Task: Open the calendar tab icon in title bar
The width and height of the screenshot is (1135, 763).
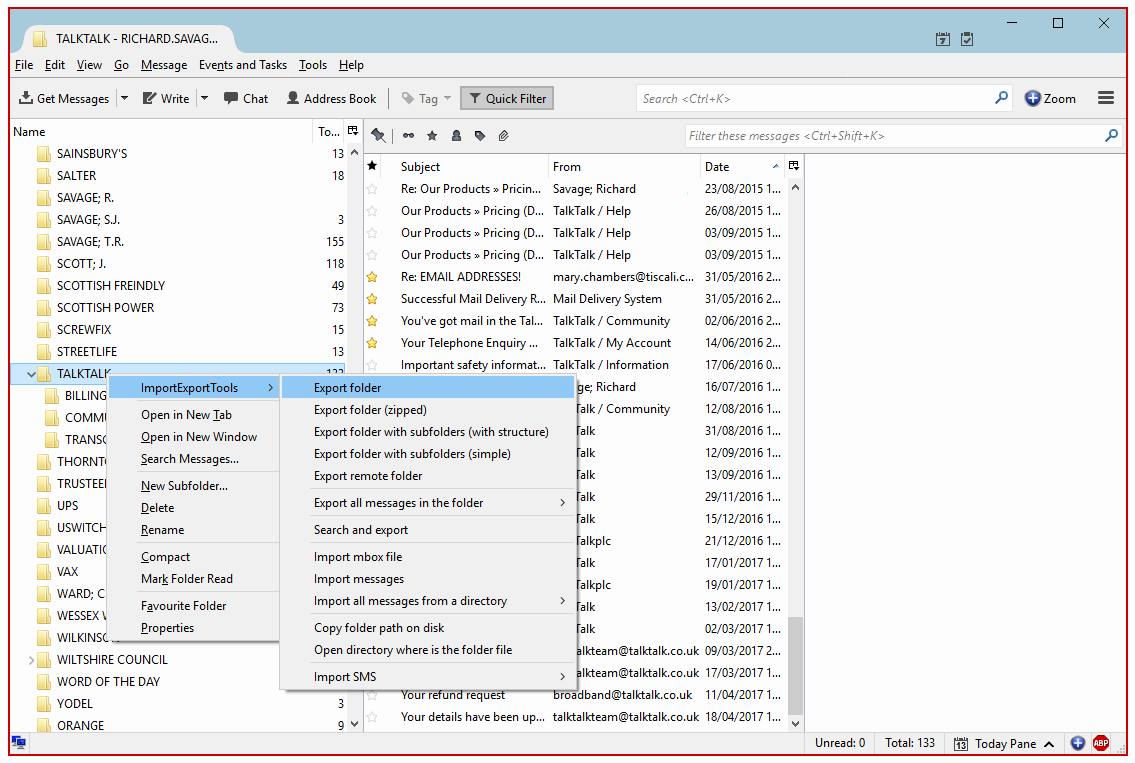Action: (942, 39)
